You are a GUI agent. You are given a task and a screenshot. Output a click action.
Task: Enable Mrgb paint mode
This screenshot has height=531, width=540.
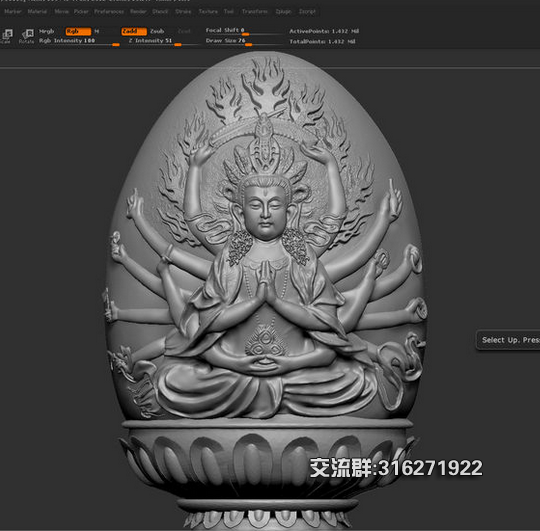point(46,31)
